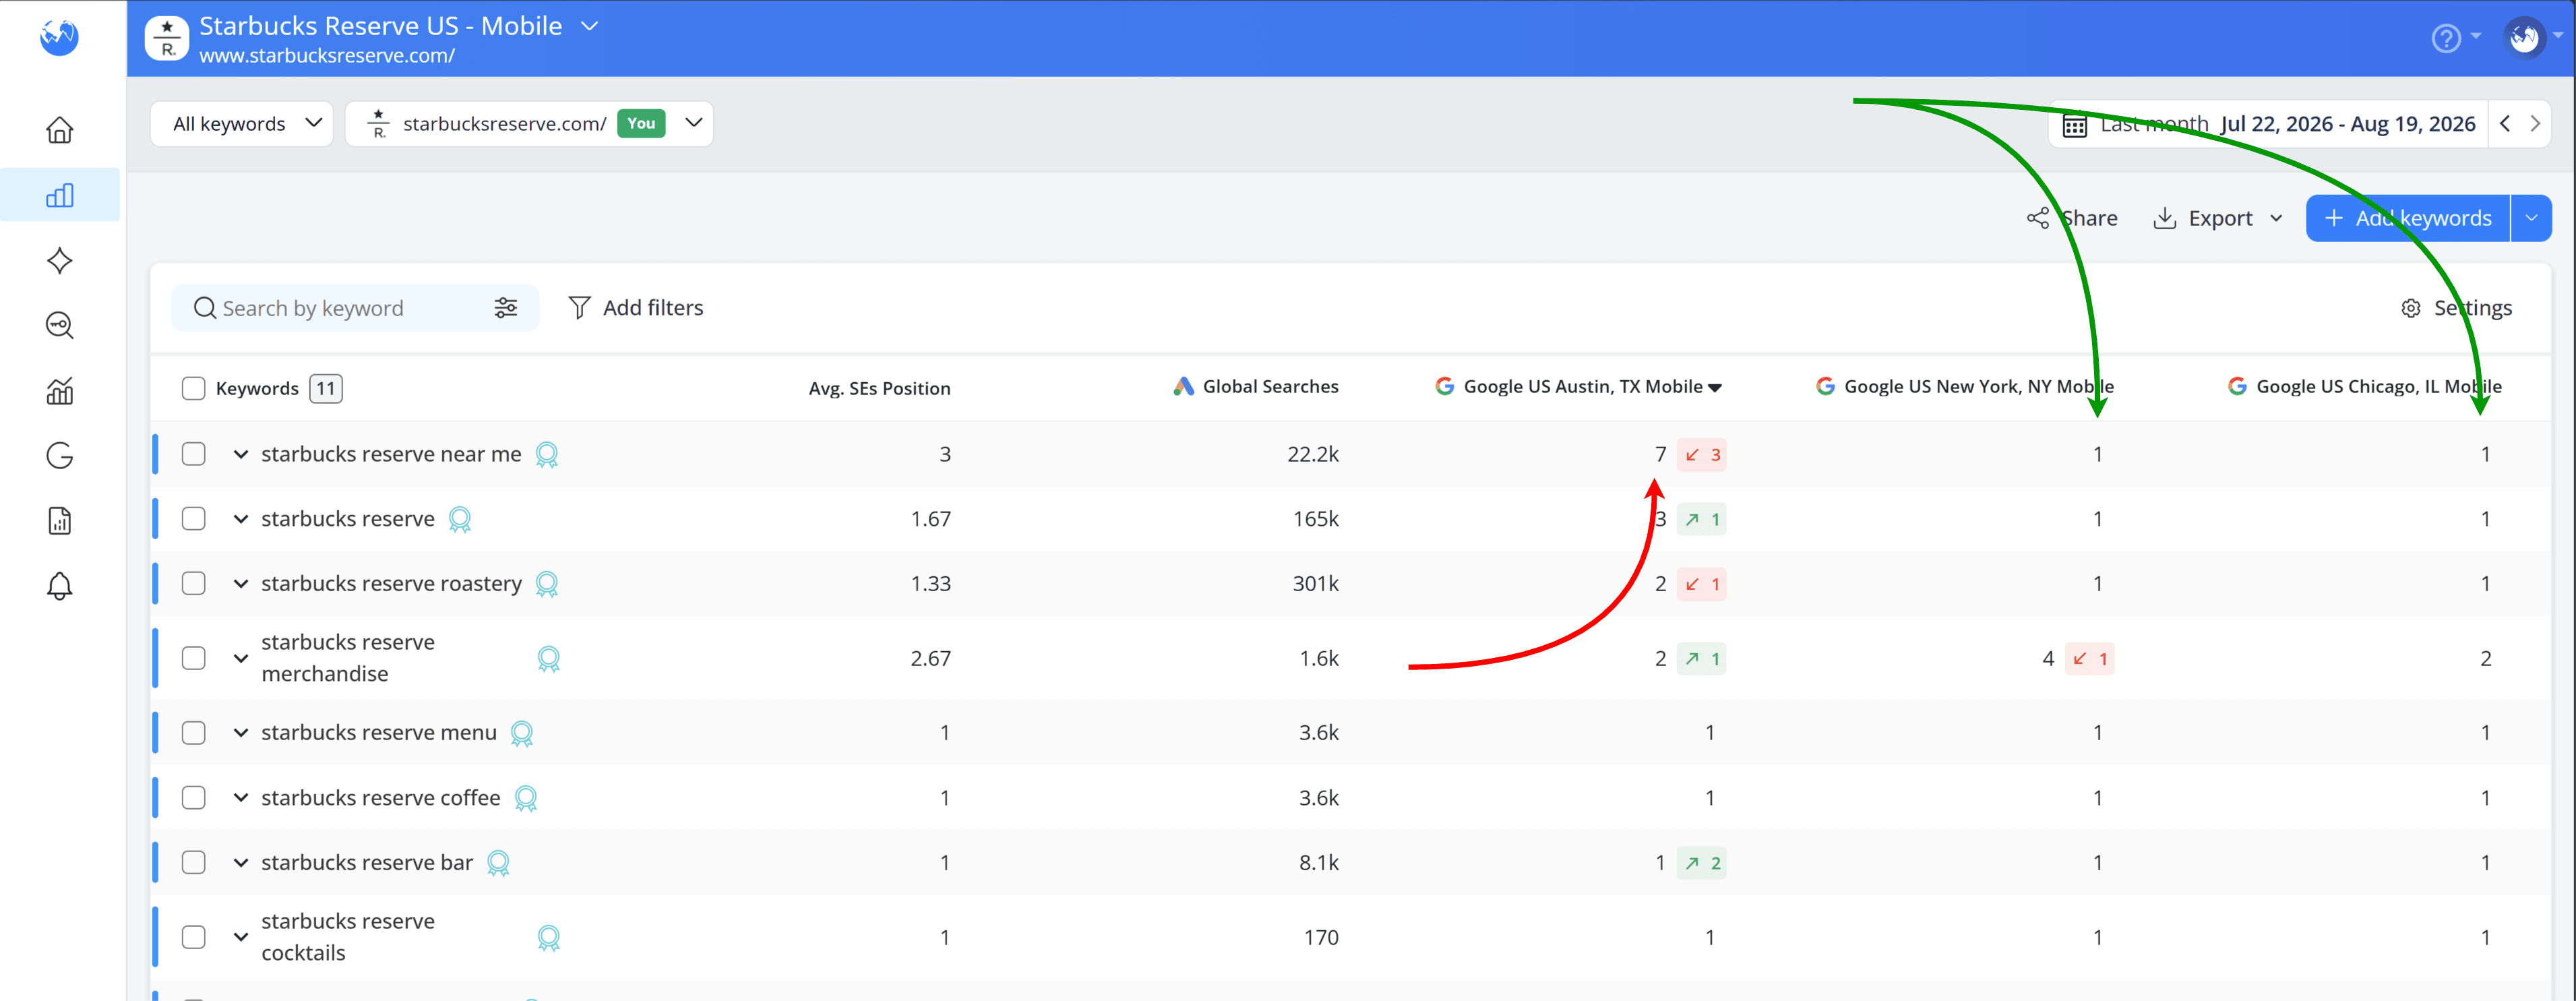Click the starbucks reserve coffee keyword
Image resolution: width=2576 pixels, height=1001 pixels.
(x=380, y=798)
